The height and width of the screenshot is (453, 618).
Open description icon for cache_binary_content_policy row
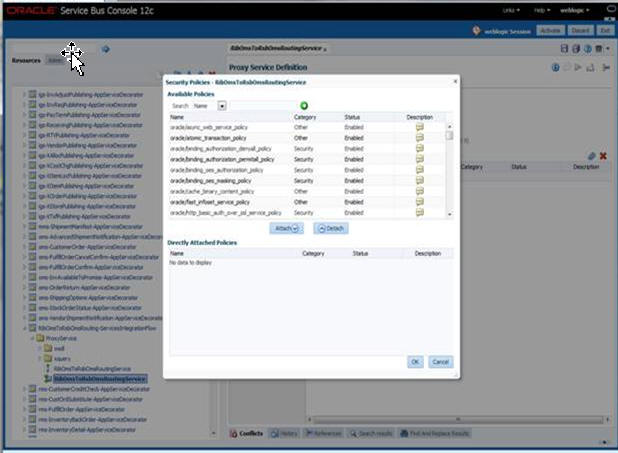pos(420,191)
